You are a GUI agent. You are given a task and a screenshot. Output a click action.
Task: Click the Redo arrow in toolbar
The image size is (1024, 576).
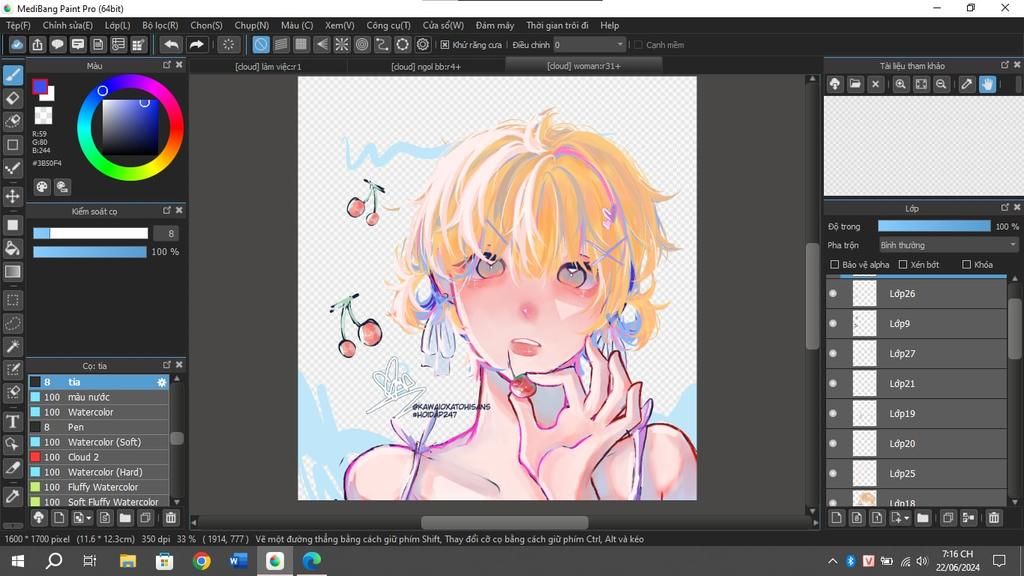196,44
